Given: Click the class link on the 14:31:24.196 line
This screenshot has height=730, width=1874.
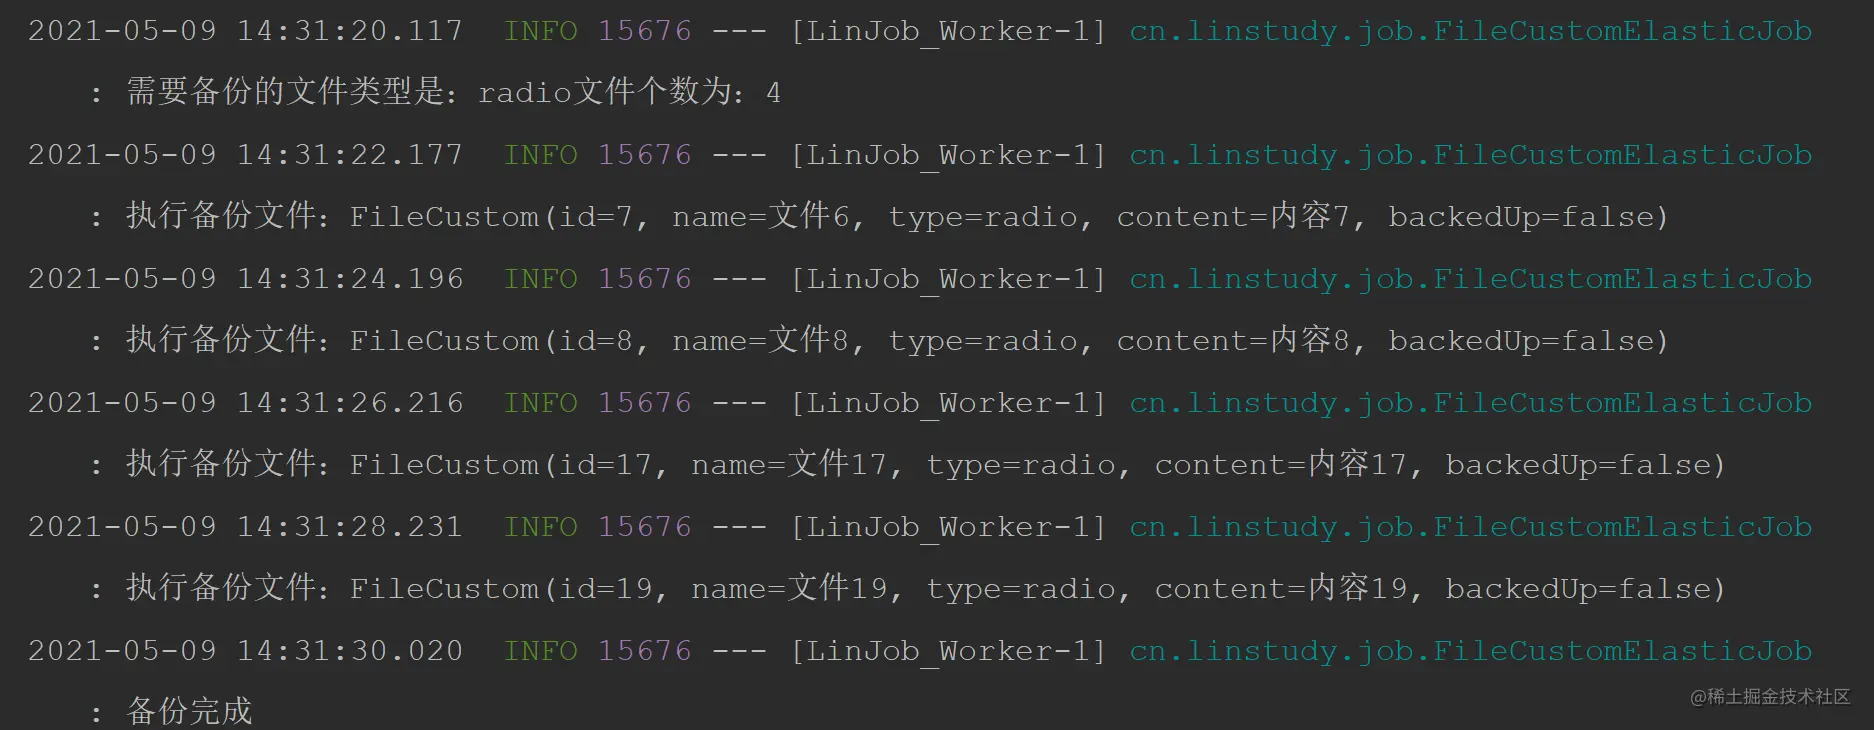Looking at the screenshot, I should pos(1470,280).
